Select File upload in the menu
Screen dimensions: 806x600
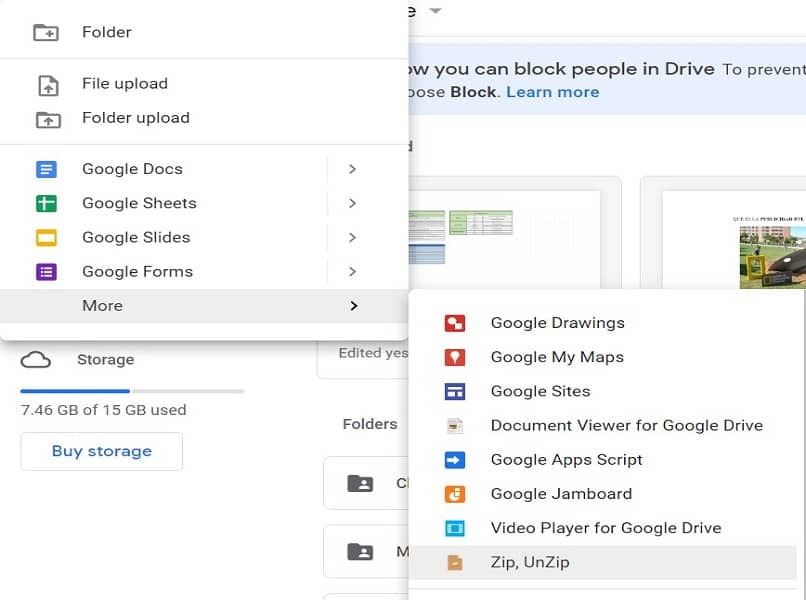[124, 83]
